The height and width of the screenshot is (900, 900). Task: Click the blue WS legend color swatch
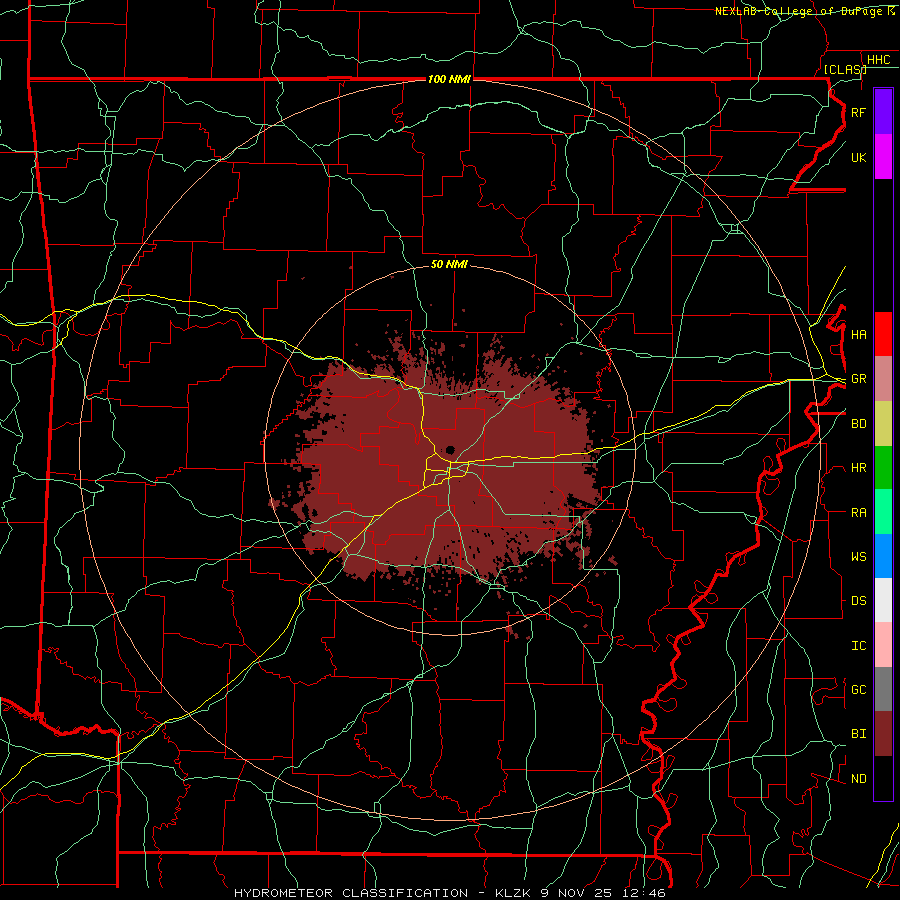point(883,556)
